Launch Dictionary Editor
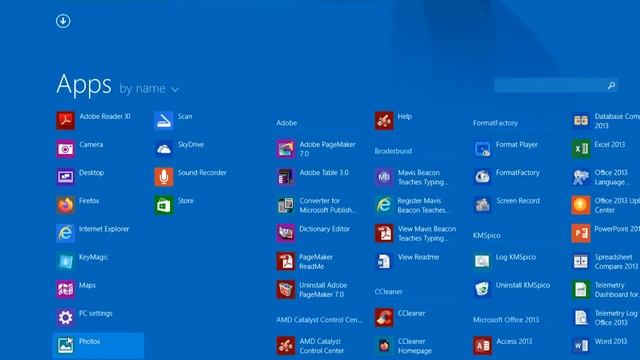Image resolution: width=640 pixels, height=360 pixels. tap(313, 233)
